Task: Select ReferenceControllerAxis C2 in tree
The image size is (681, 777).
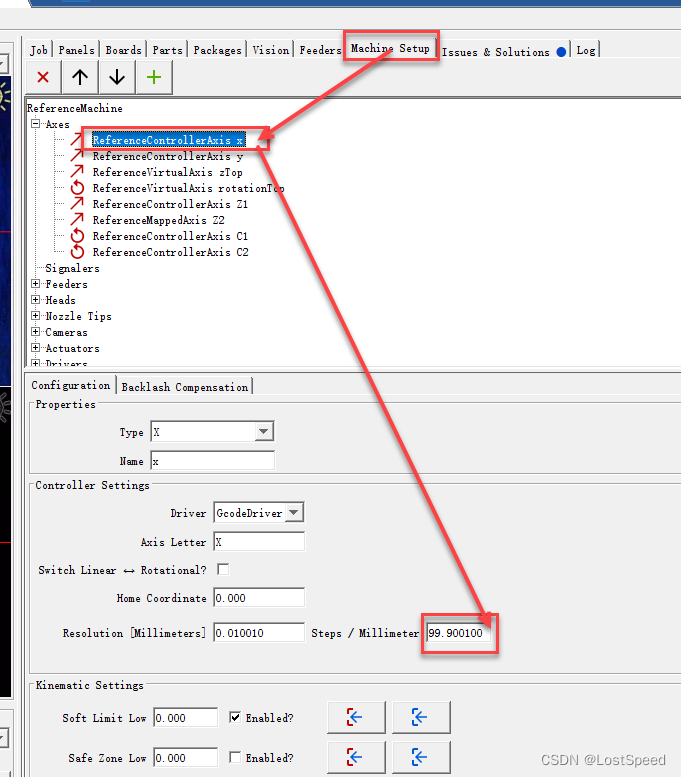Action: point(170,252)
